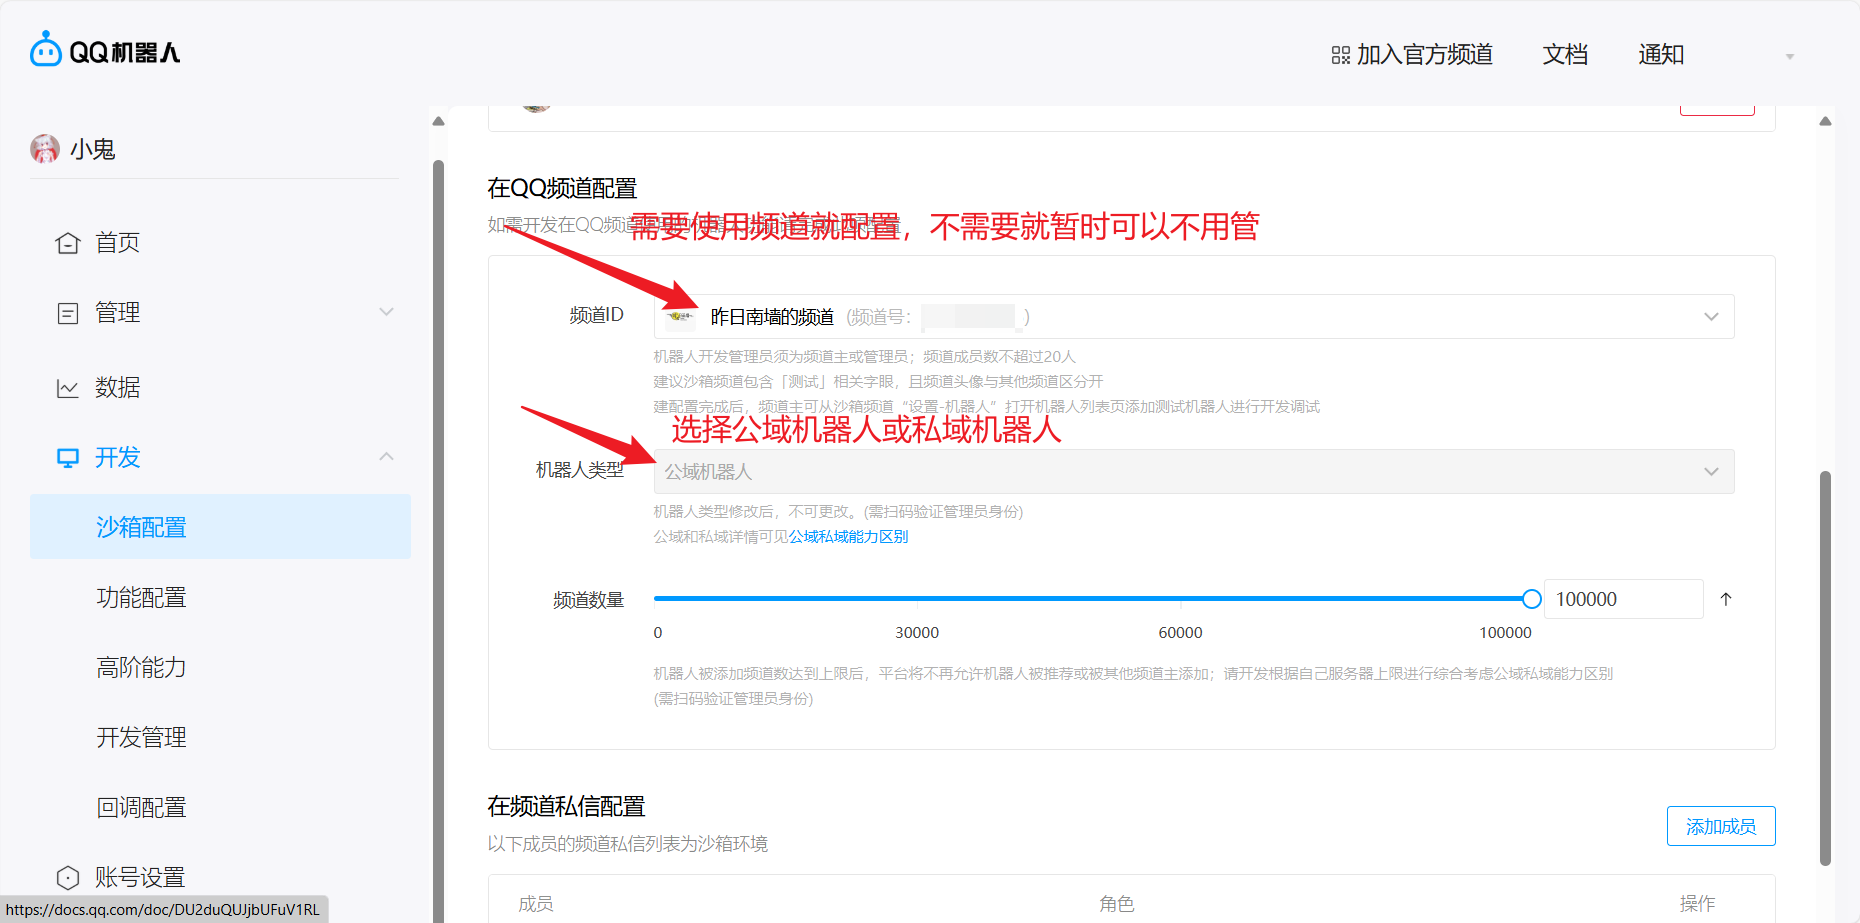
Task: Go to 首页 in sidebar
Action: tap(117, 243)
